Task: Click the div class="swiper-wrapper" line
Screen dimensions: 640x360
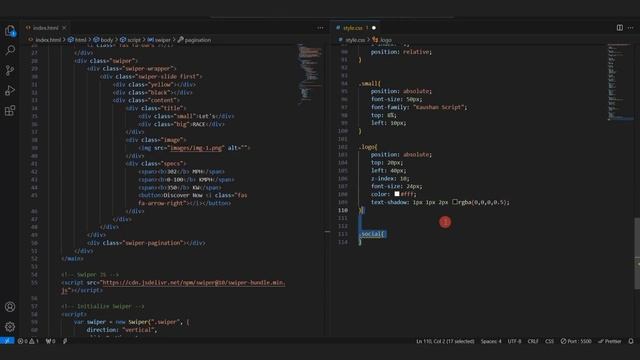Action: click(x=131, y=69)
